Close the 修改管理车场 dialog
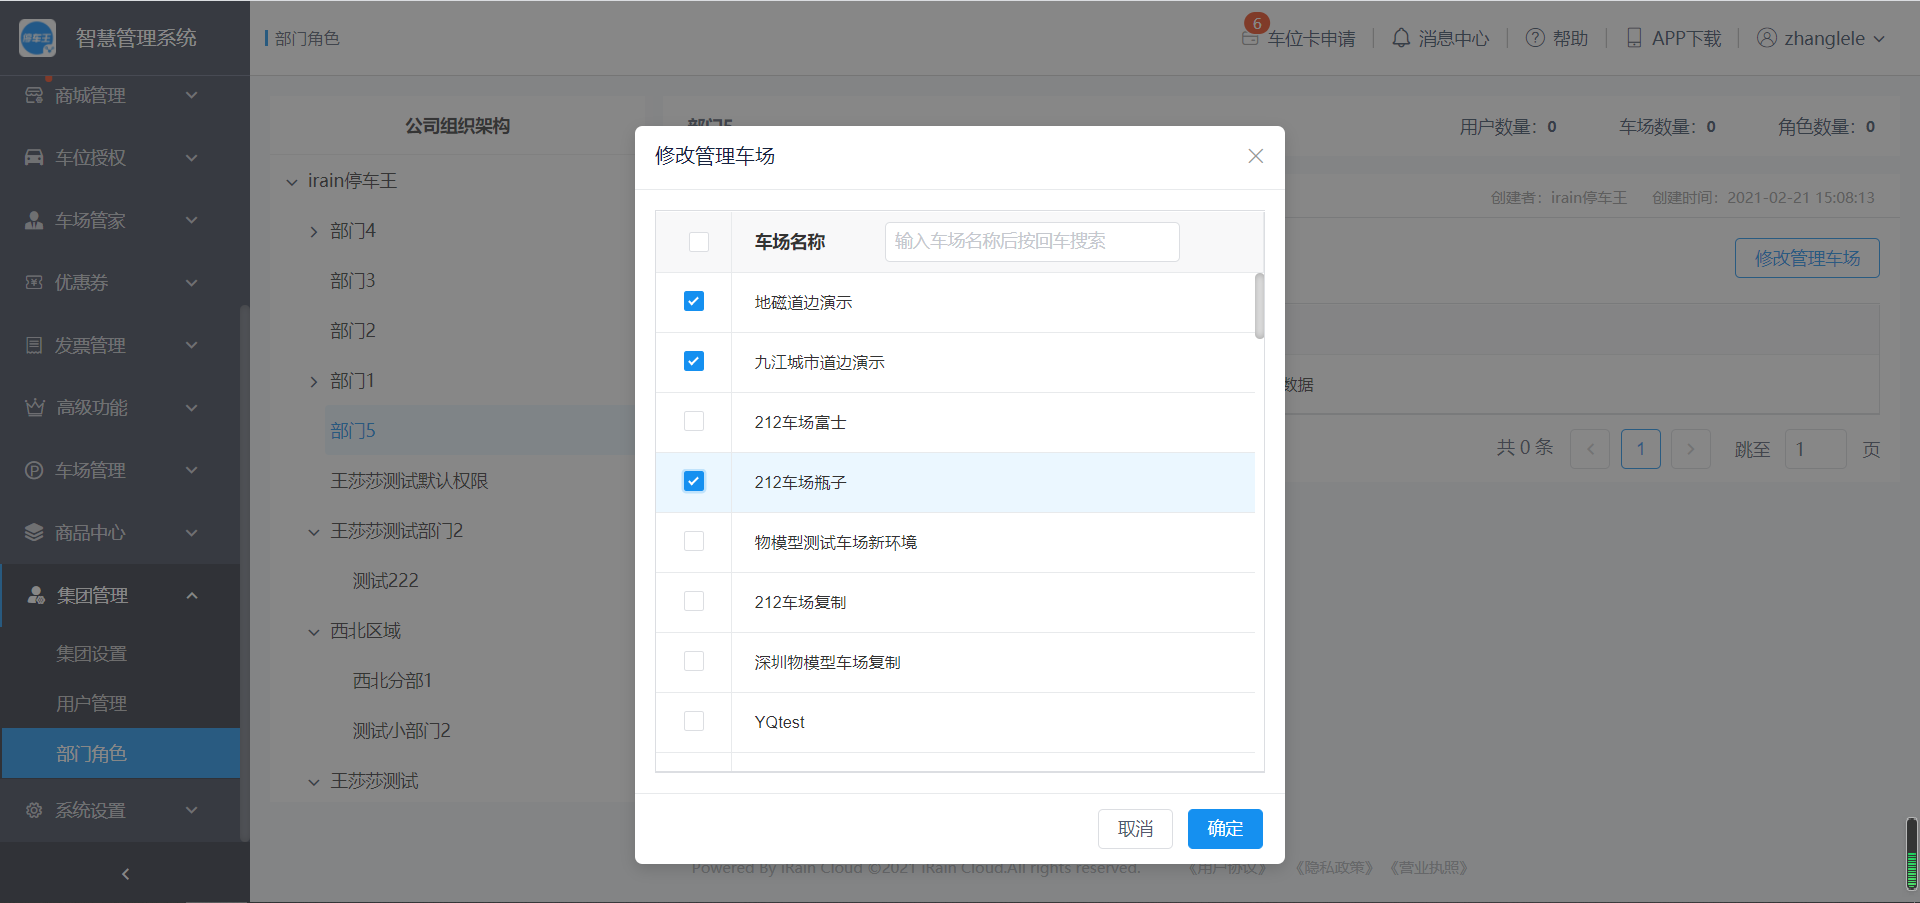1920x903 pixels. click(1256, 156)
